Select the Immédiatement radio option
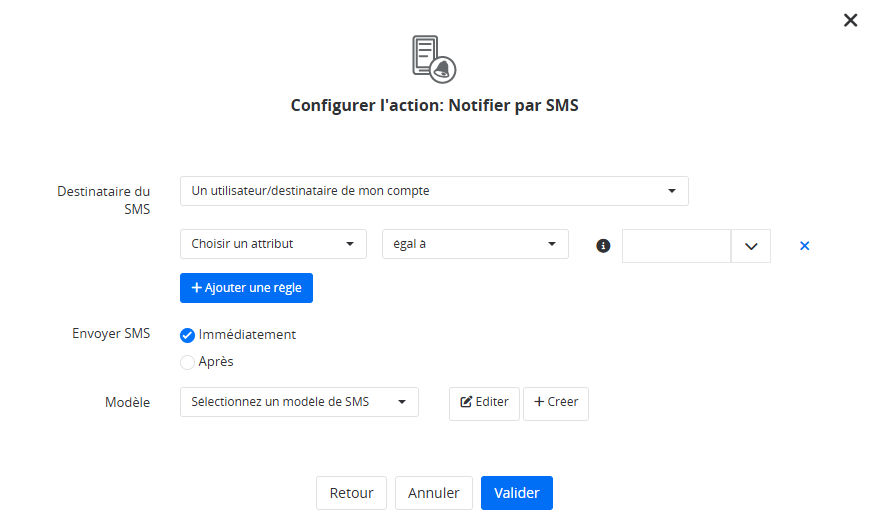 coord(187,336)
